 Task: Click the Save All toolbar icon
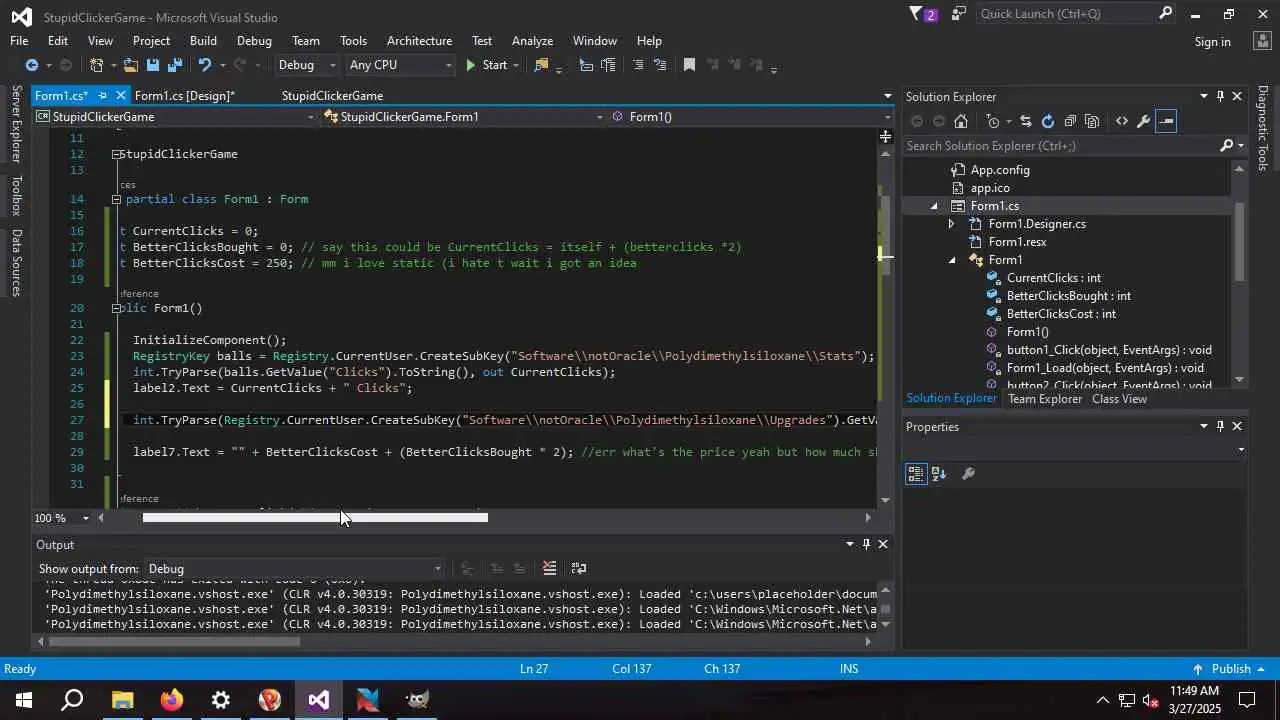pos(175,65)
